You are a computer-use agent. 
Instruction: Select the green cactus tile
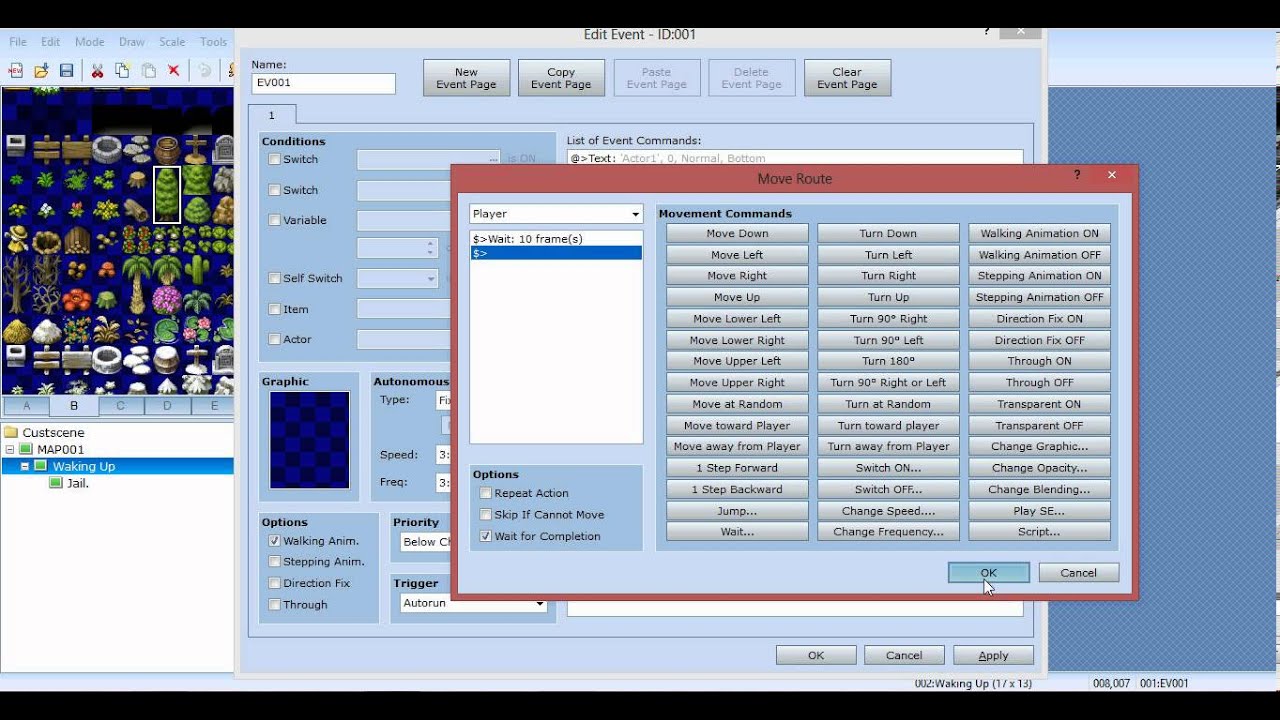point(196,270)
